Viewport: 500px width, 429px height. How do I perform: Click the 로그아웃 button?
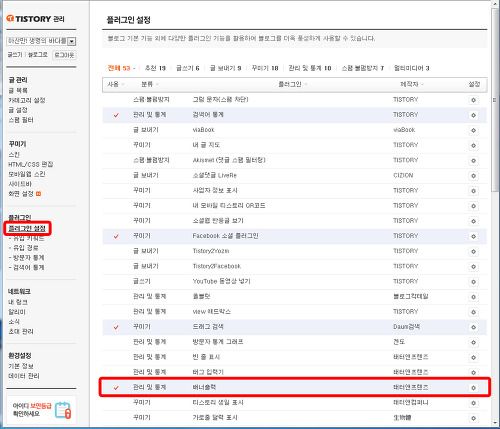64,55
